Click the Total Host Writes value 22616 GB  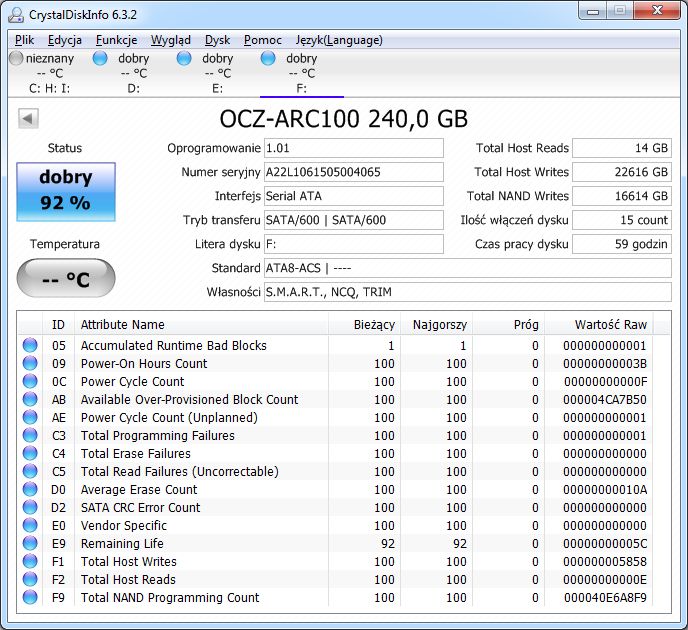622,172
